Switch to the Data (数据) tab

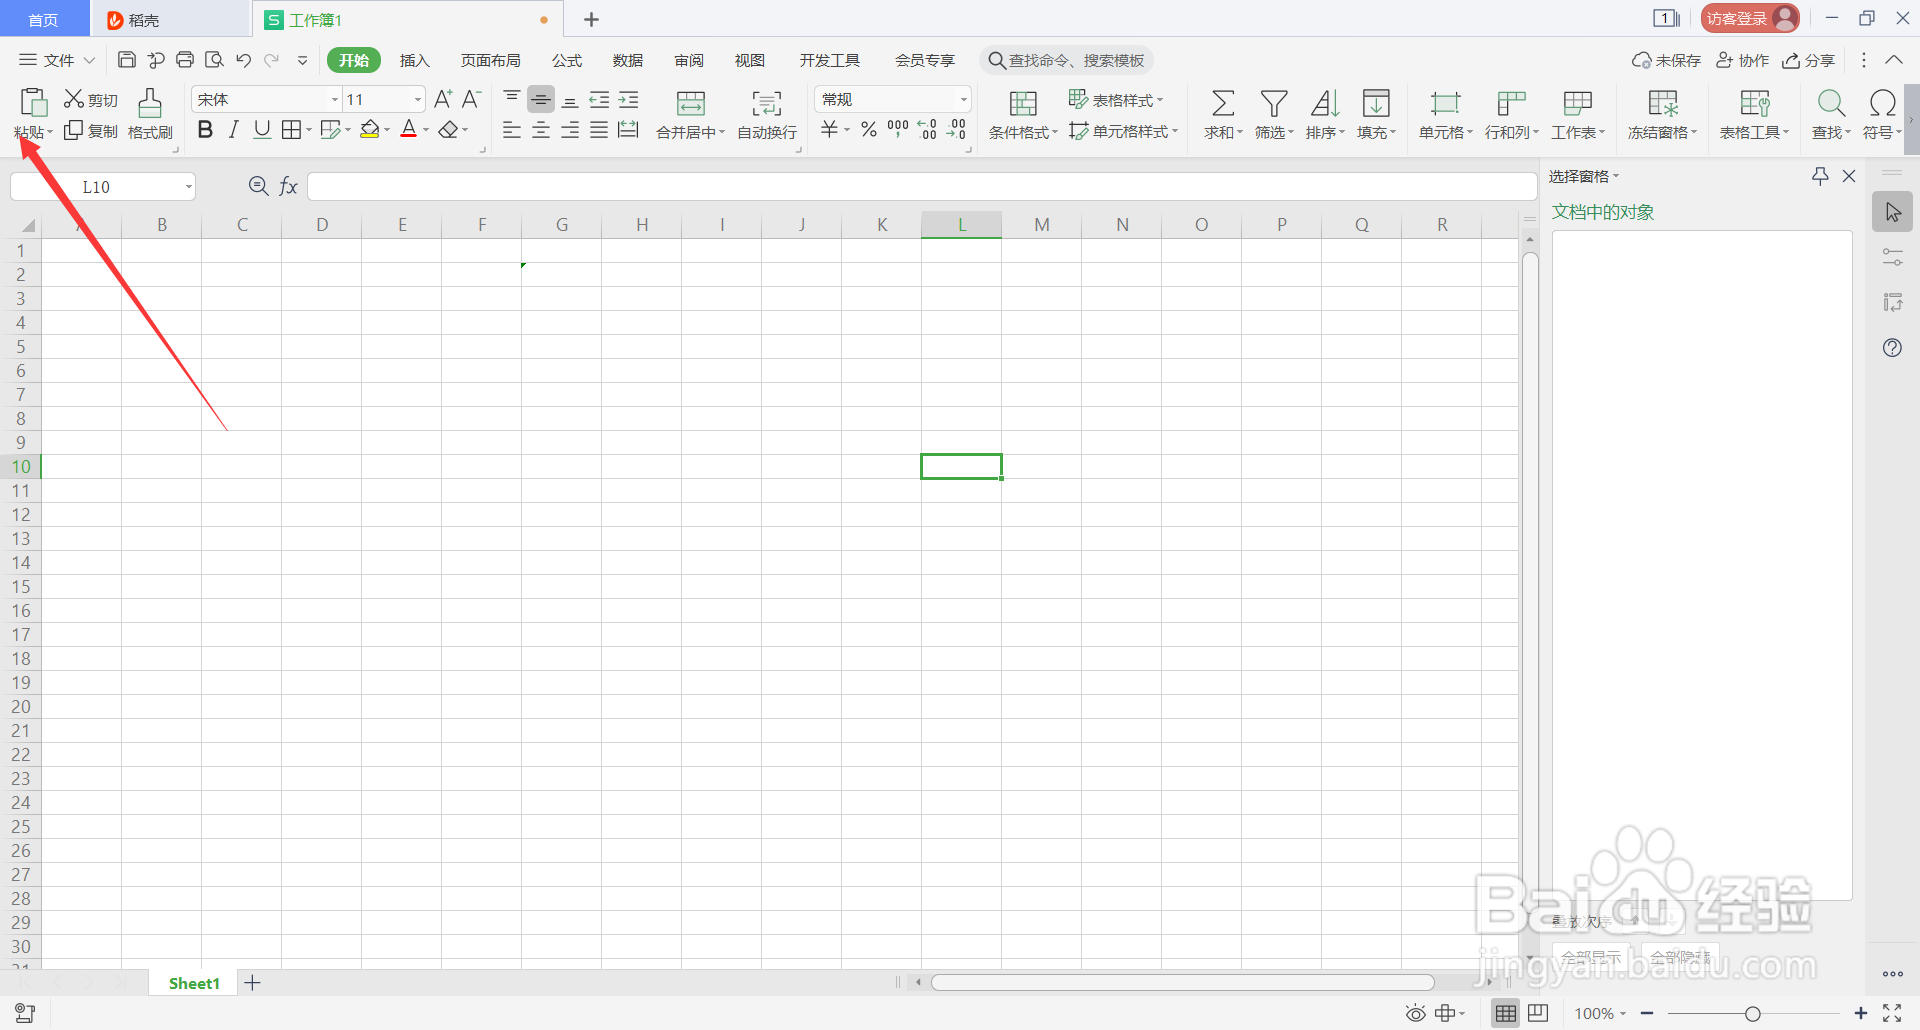coord(628,60)
